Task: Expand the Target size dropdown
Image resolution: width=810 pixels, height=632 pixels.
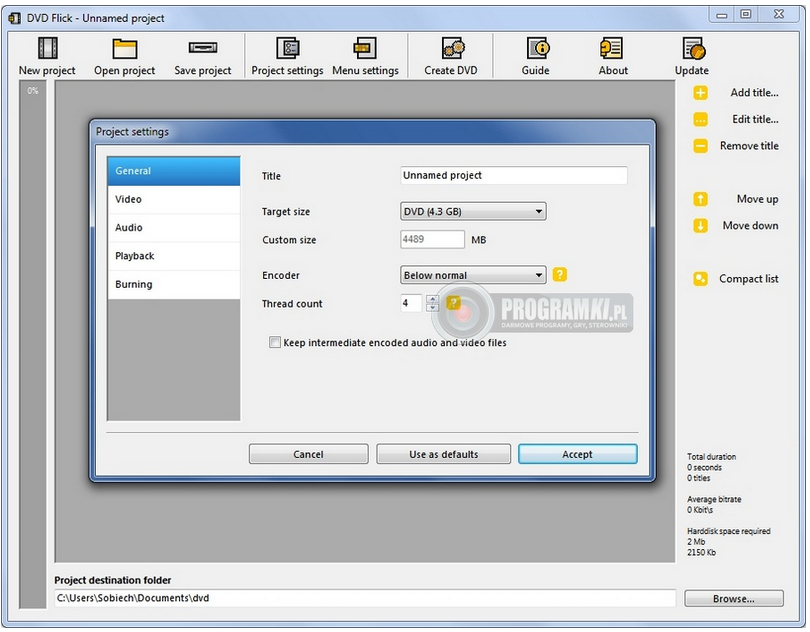Action: 473,211
